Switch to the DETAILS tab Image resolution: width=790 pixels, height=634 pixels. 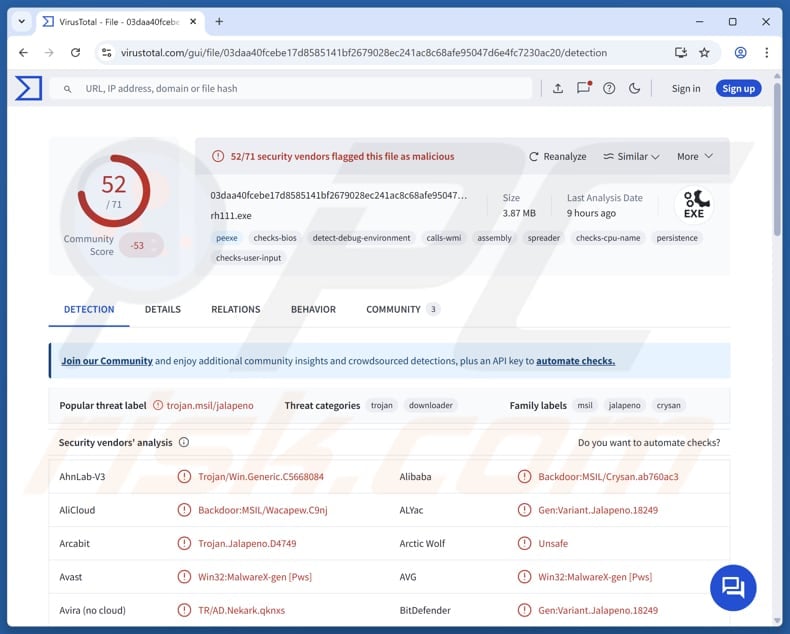coord(163,309)
